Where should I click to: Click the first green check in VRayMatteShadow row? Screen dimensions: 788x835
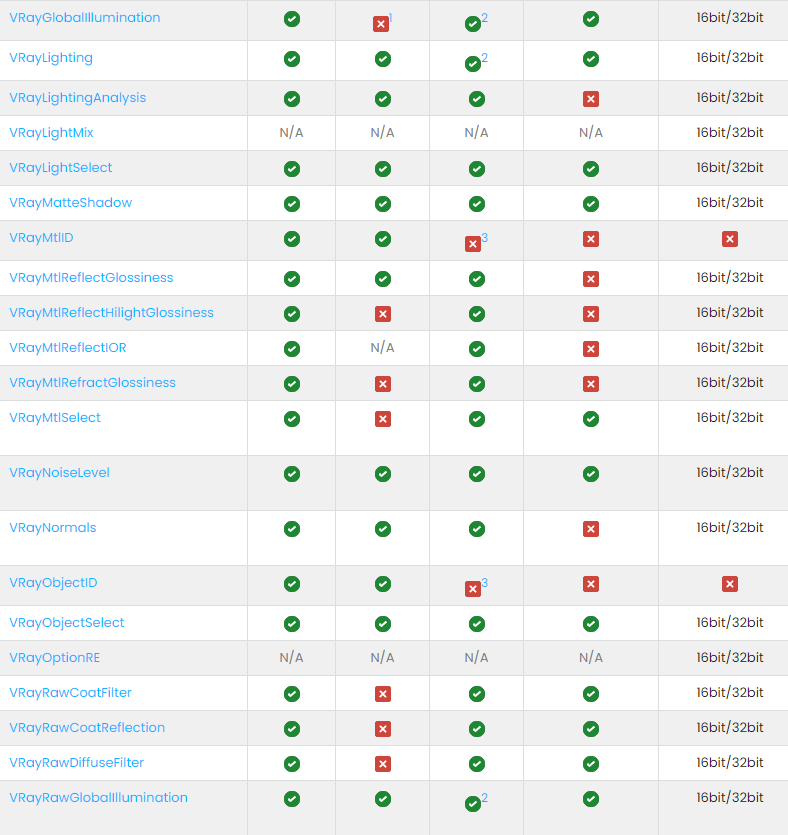click(x=292, y=204)
